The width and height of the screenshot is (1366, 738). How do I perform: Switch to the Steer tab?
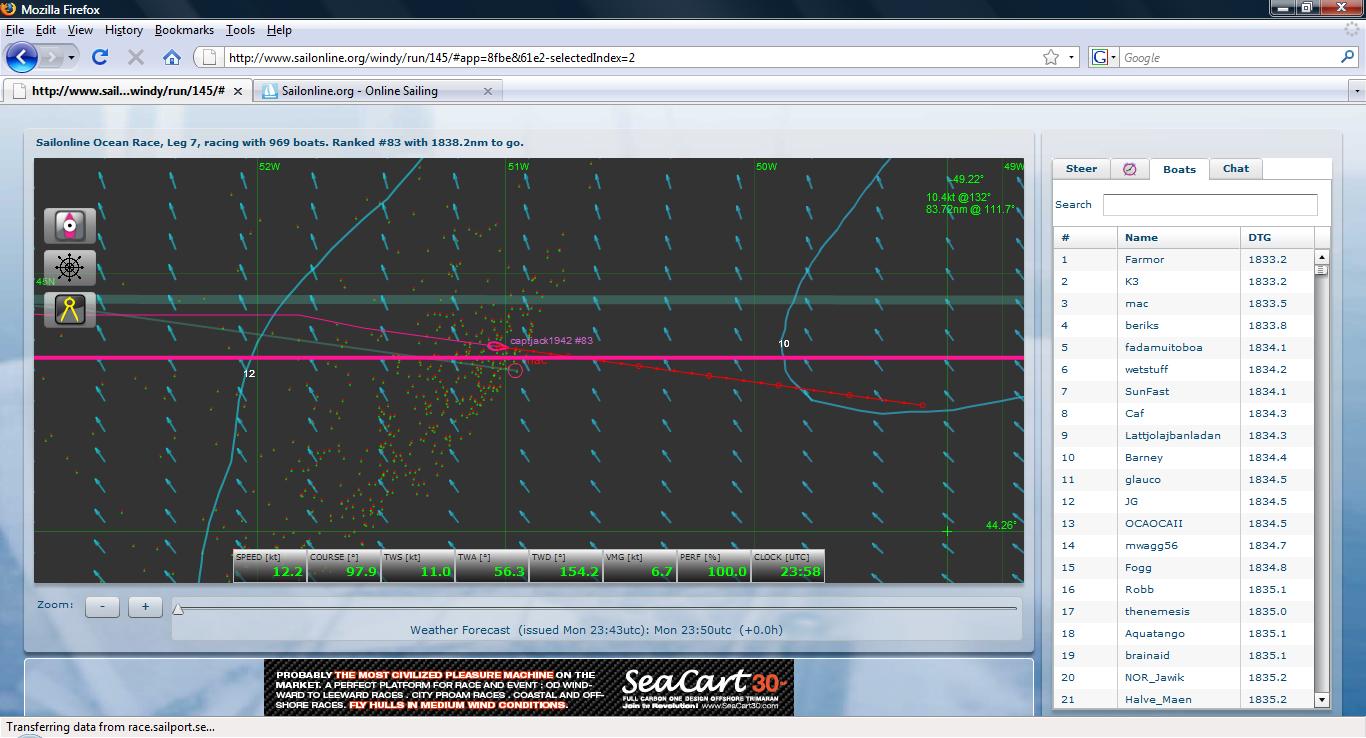[x=1081, y=169]
